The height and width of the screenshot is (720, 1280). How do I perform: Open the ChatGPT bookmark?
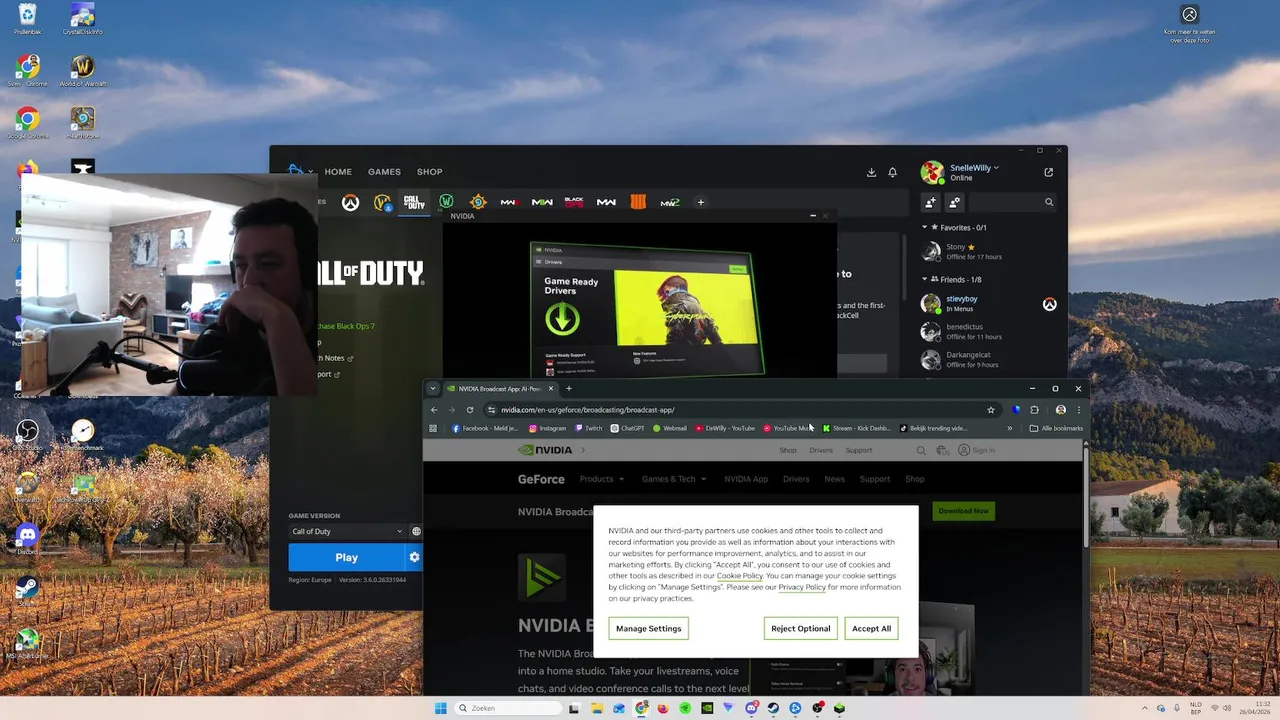pyautogui.click(x=628, y=428)
